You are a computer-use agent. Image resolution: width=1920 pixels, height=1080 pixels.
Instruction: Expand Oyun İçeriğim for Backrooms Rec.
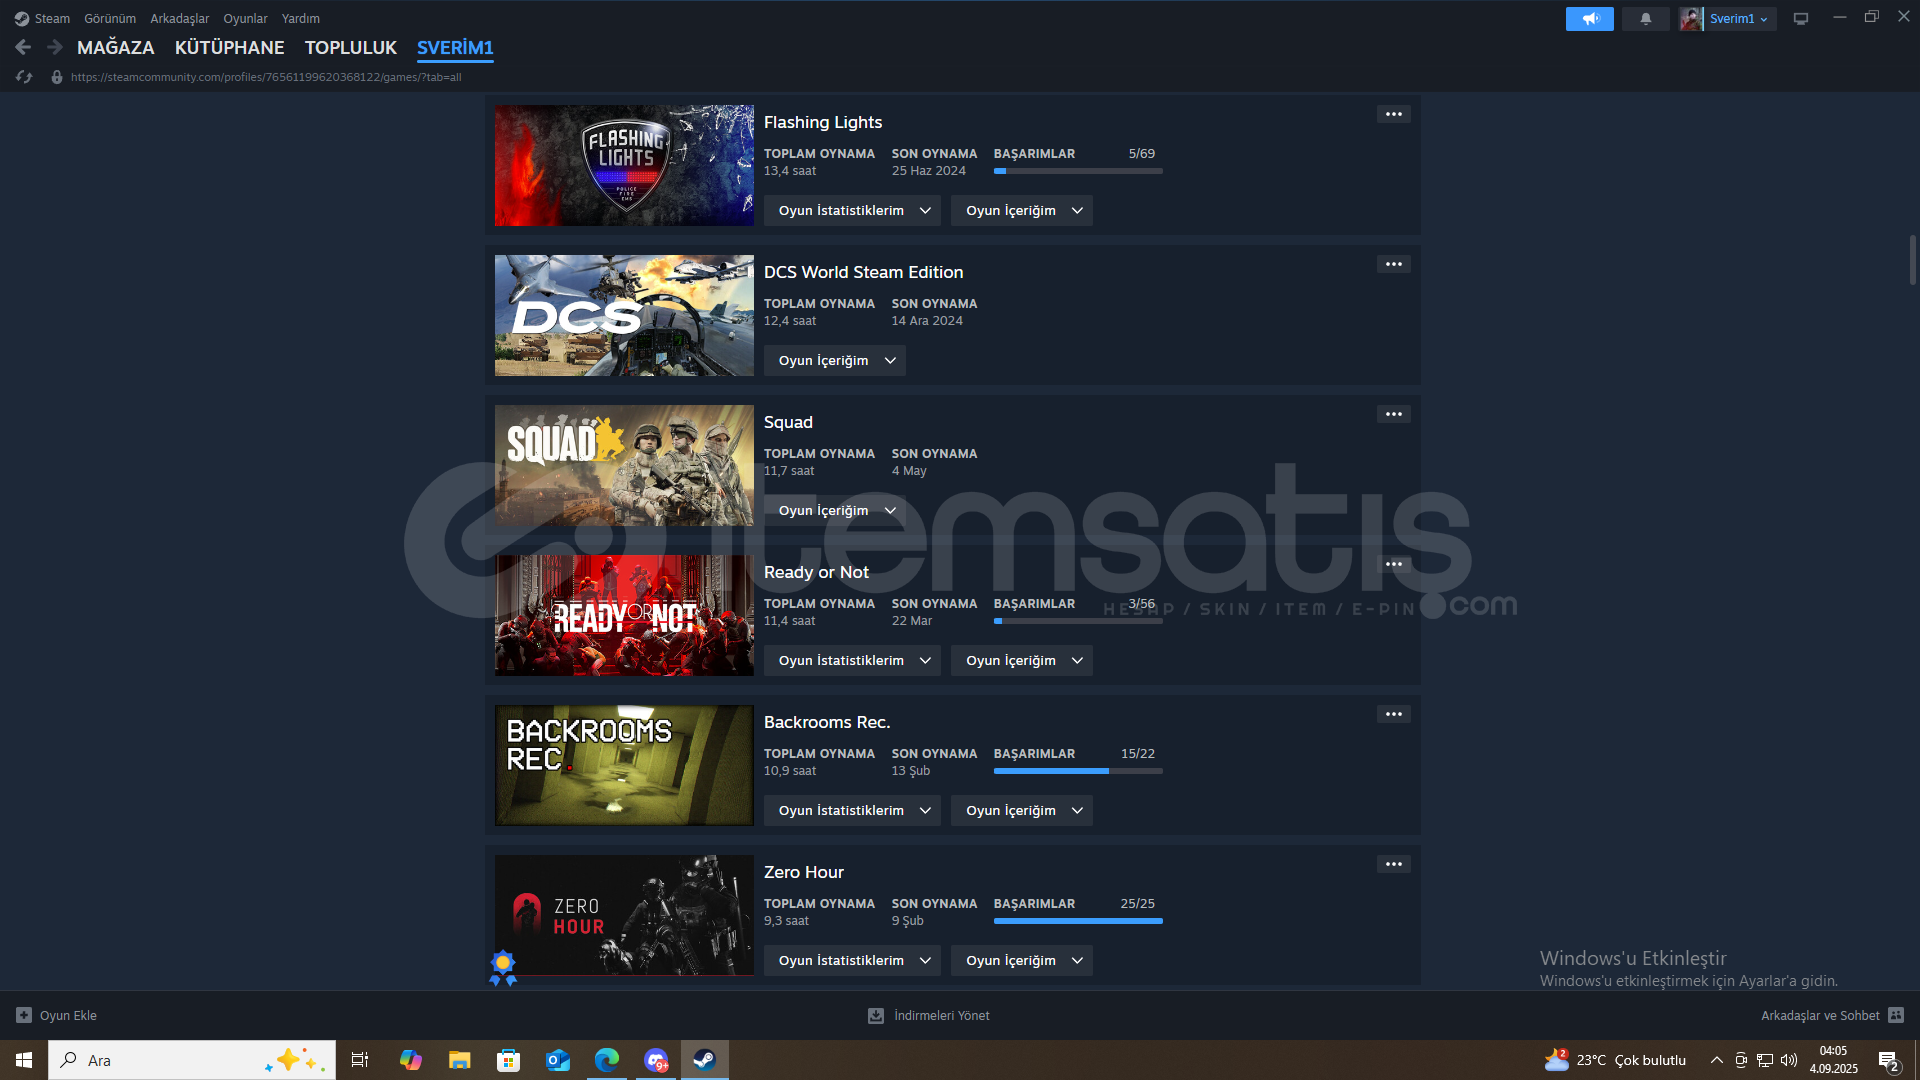coord(1022,811)
